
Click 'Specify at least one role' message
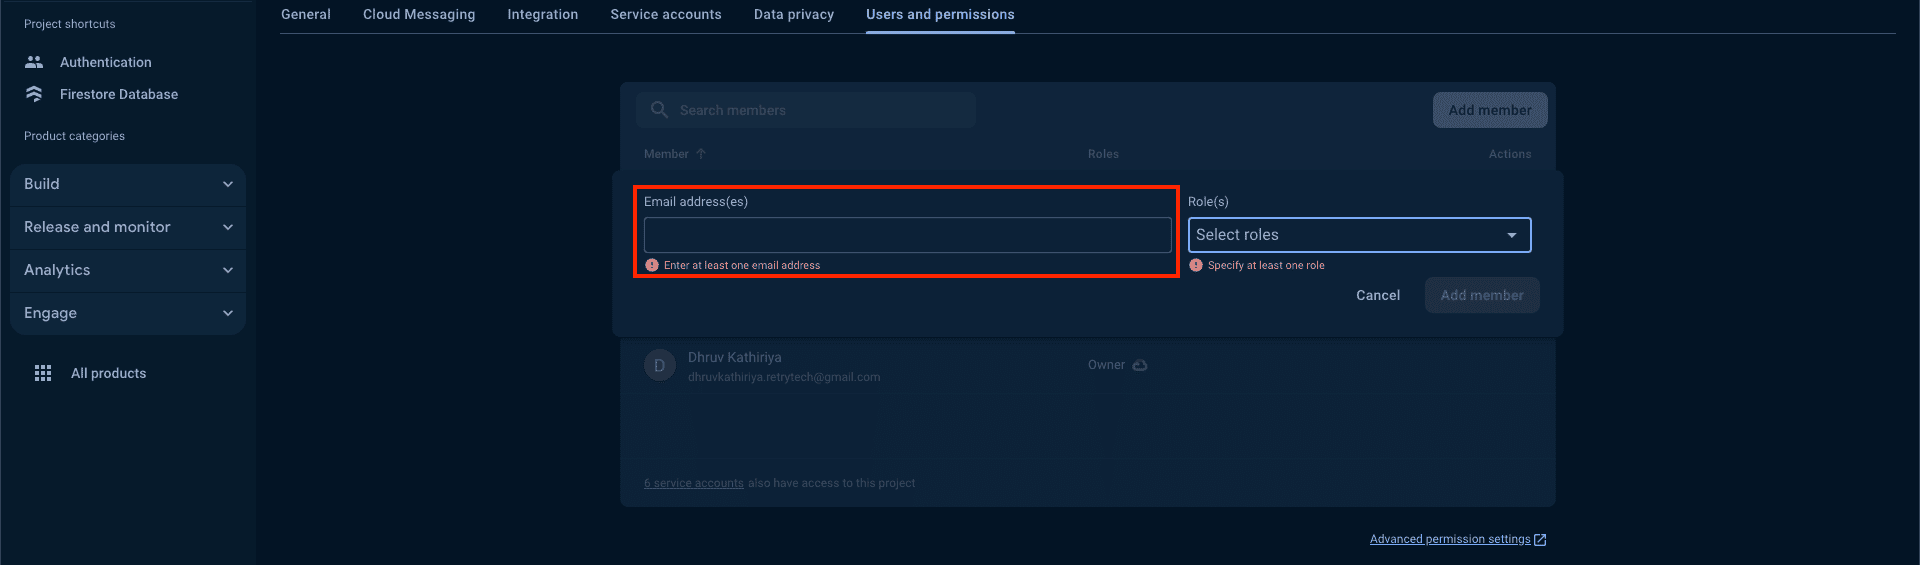[1266, 265]
